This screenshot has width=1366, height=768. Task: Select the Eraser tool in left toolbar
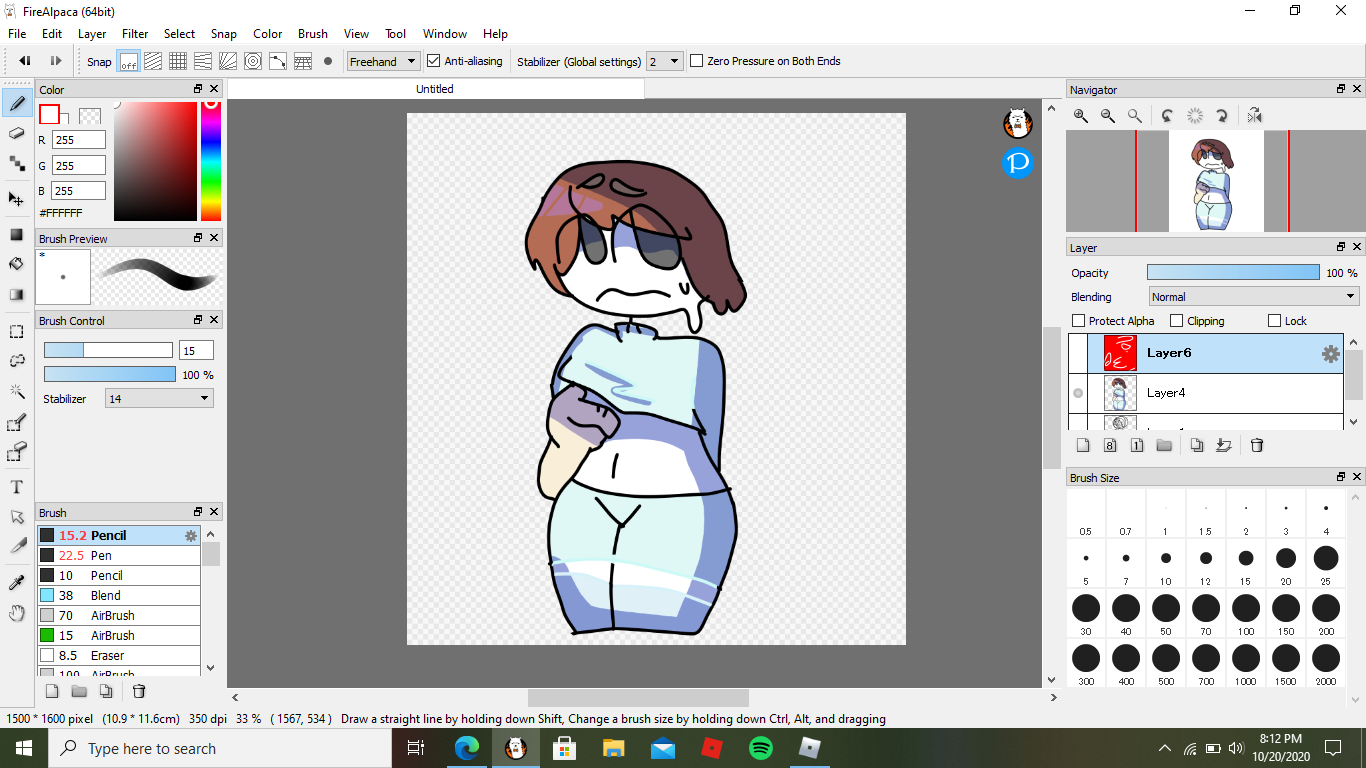coord(17,133)
